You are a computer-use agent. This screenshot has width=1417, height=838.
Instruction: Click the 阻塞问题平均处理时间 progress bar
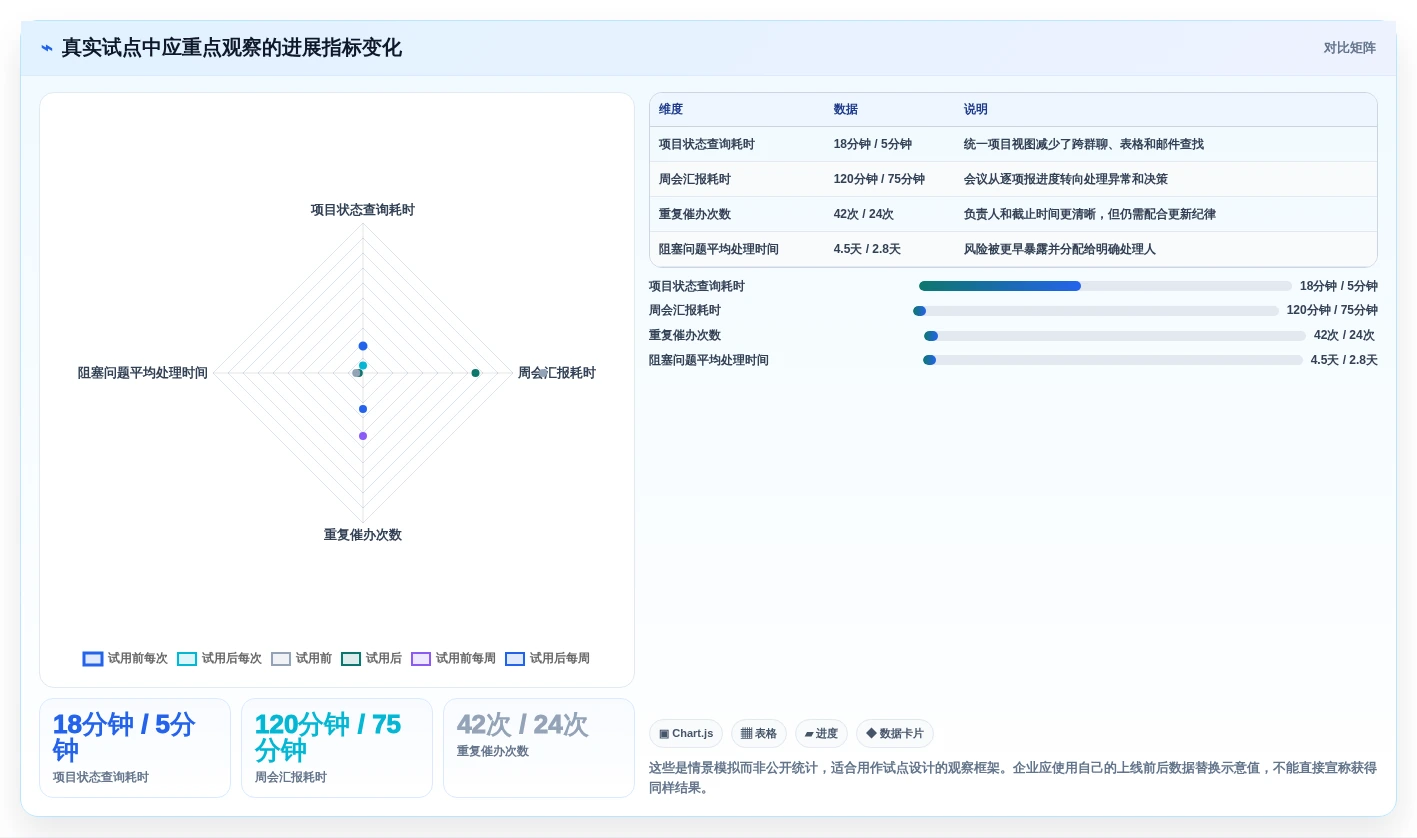pyautogui.click(x=1113, y=360)
